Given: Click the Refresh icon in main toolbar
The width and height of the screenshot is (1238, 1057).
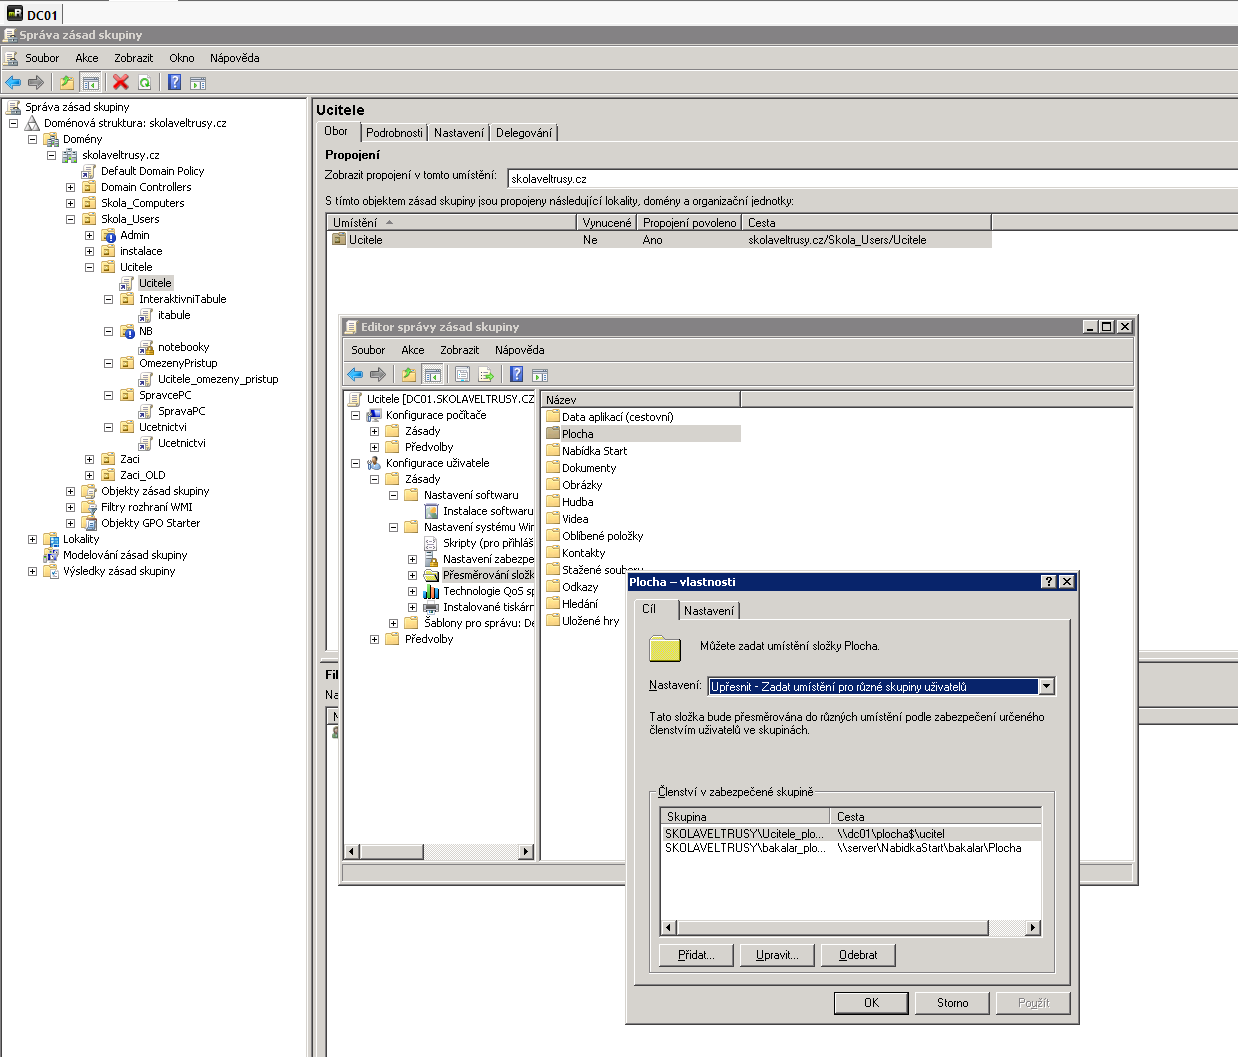Looking at the screenshot, I should click(x=145, y=82).
